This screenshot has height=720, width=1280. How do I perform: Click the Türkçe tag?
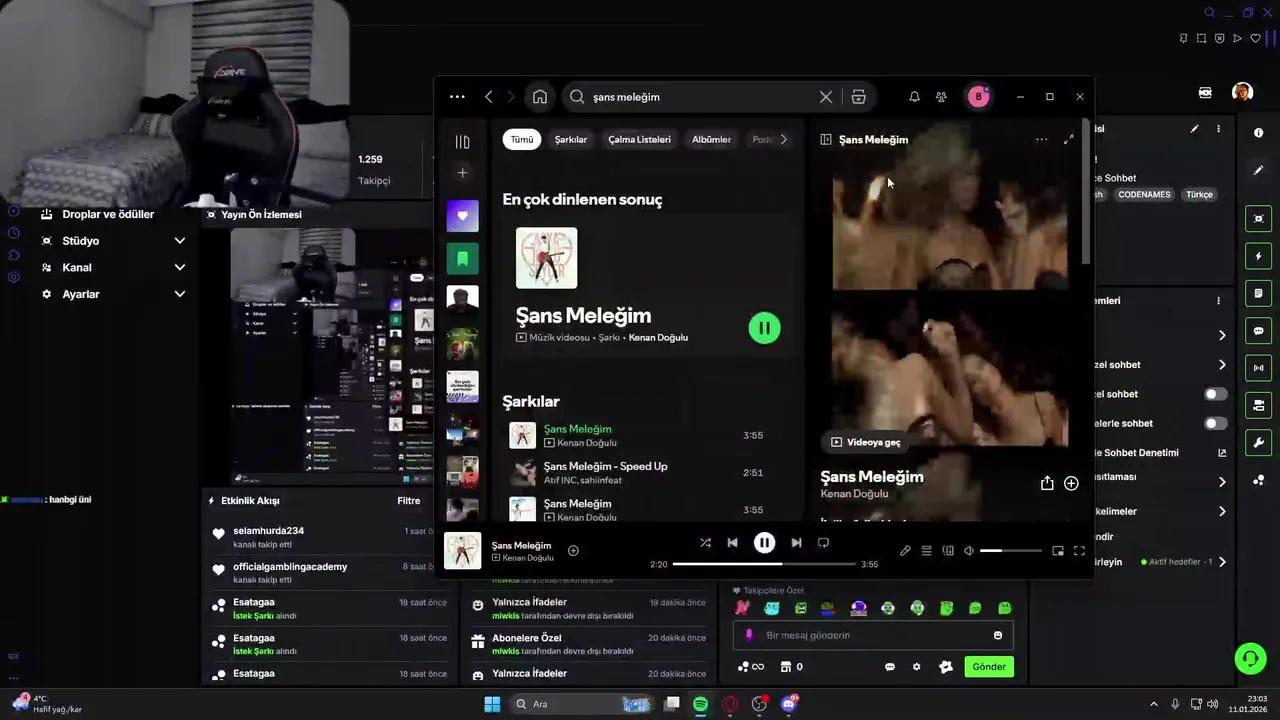tap(1199, 195)
